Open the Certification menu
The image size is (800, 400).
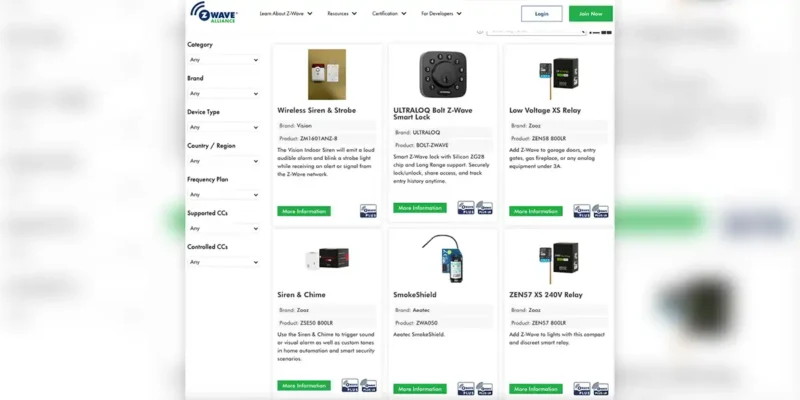[x=389, y=14]
